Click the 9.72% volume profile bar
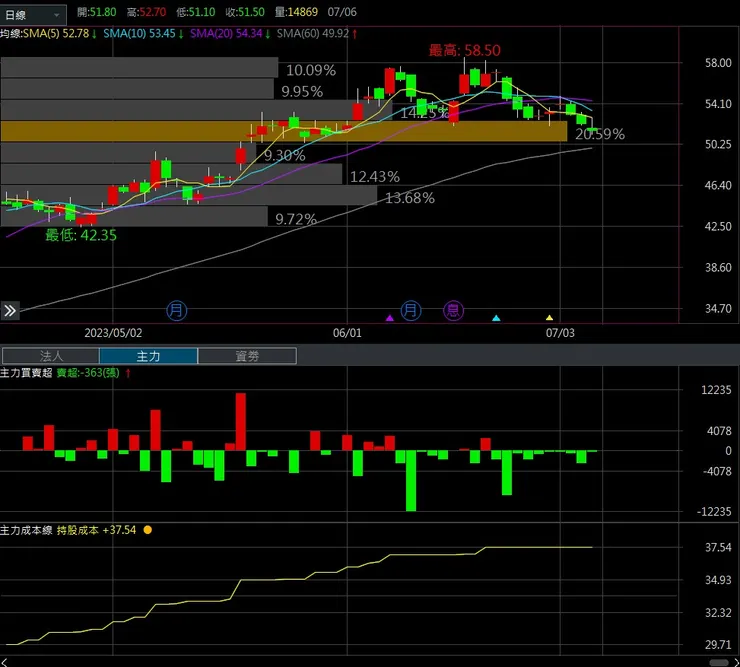740x667 pixels. click(x=134, y=216)
